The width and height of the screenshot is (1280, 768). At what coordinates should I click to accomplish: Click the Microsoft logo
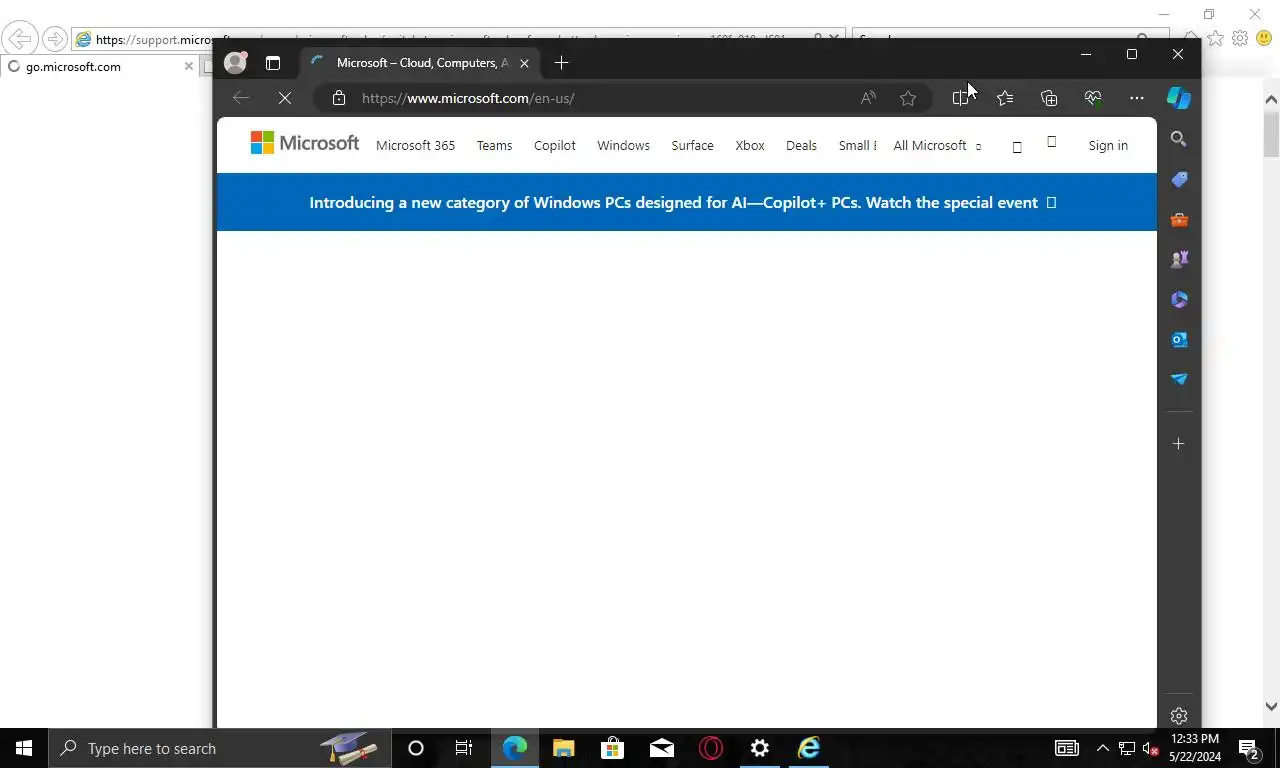pos(305,144)
